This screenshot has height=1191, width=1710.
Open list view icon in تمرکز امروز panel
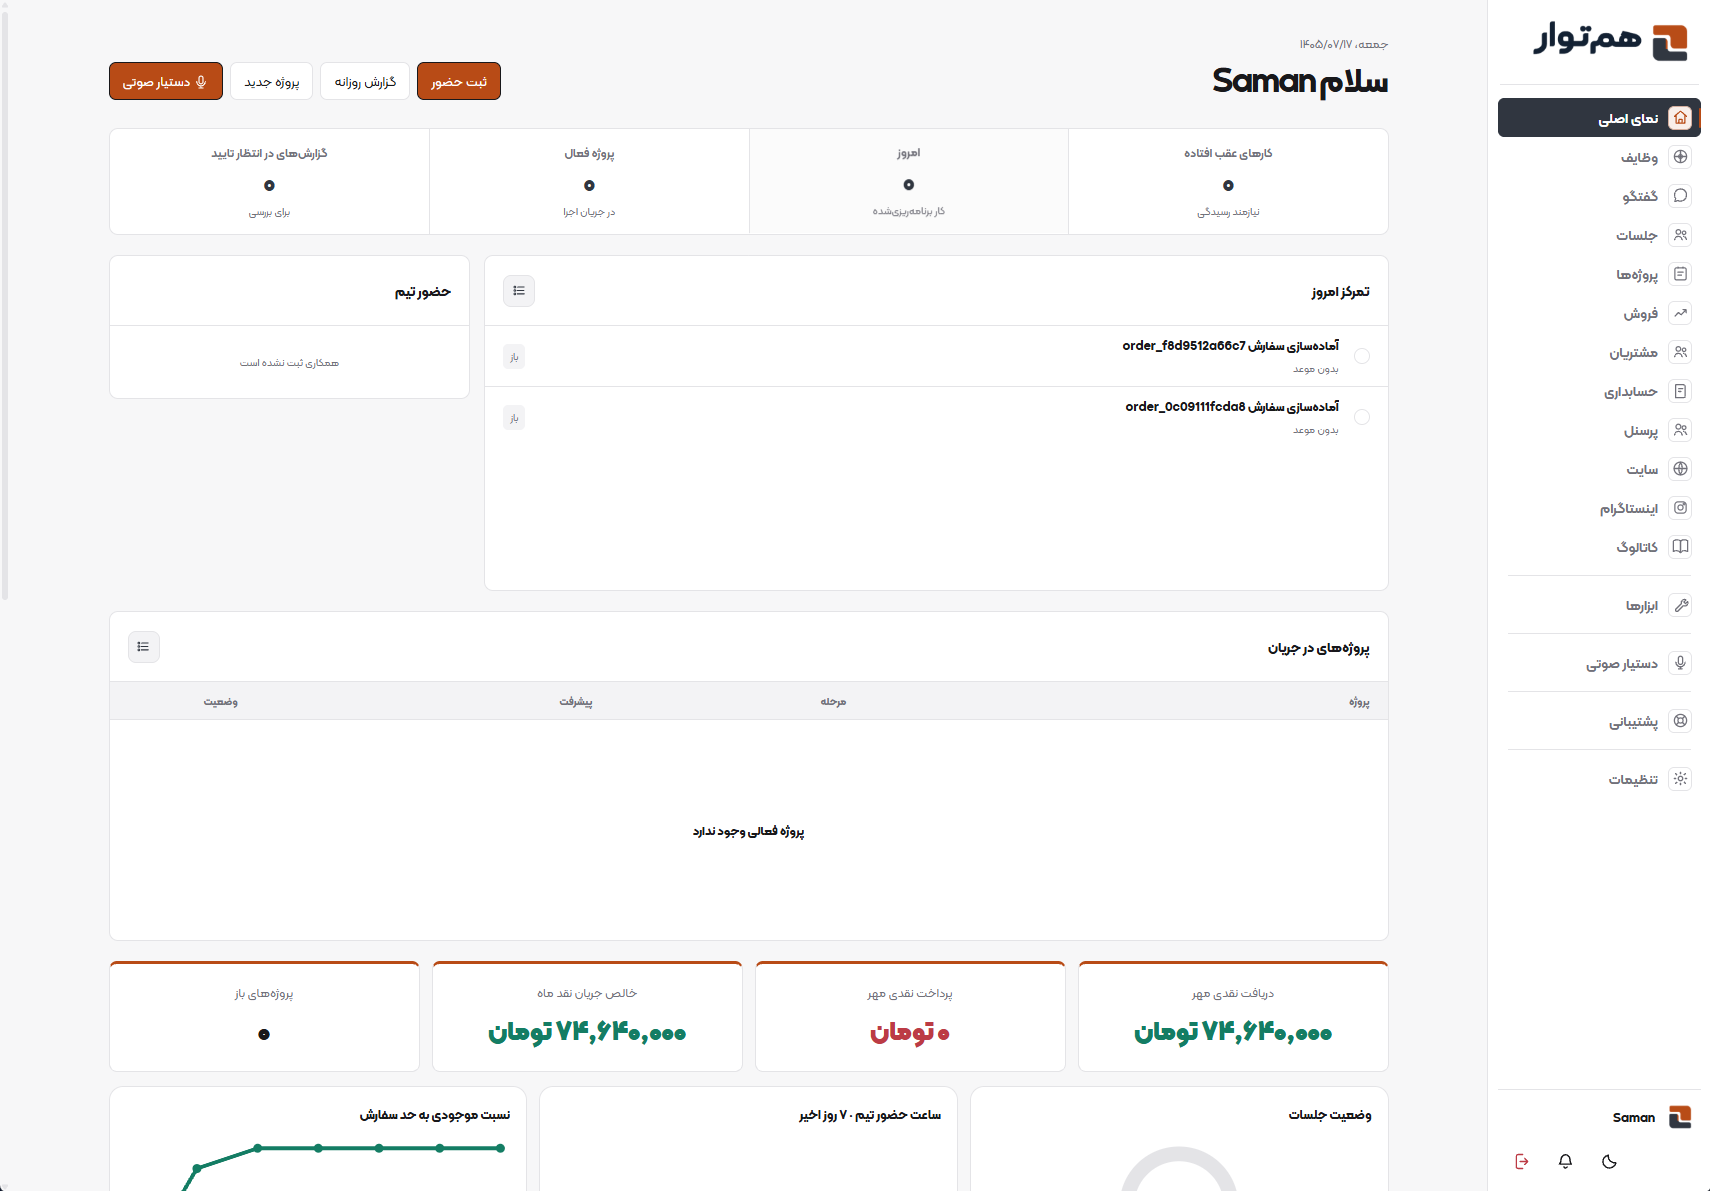pyautogui.click(x=519, y=291)
